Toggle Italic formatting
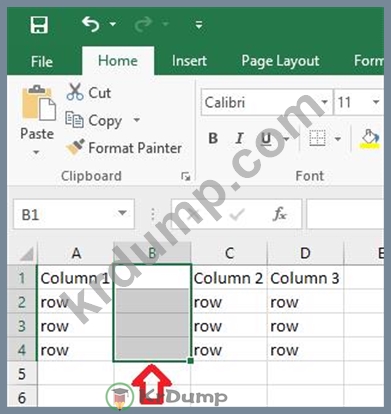Screen dimensions: 391x414 (239, 138)
